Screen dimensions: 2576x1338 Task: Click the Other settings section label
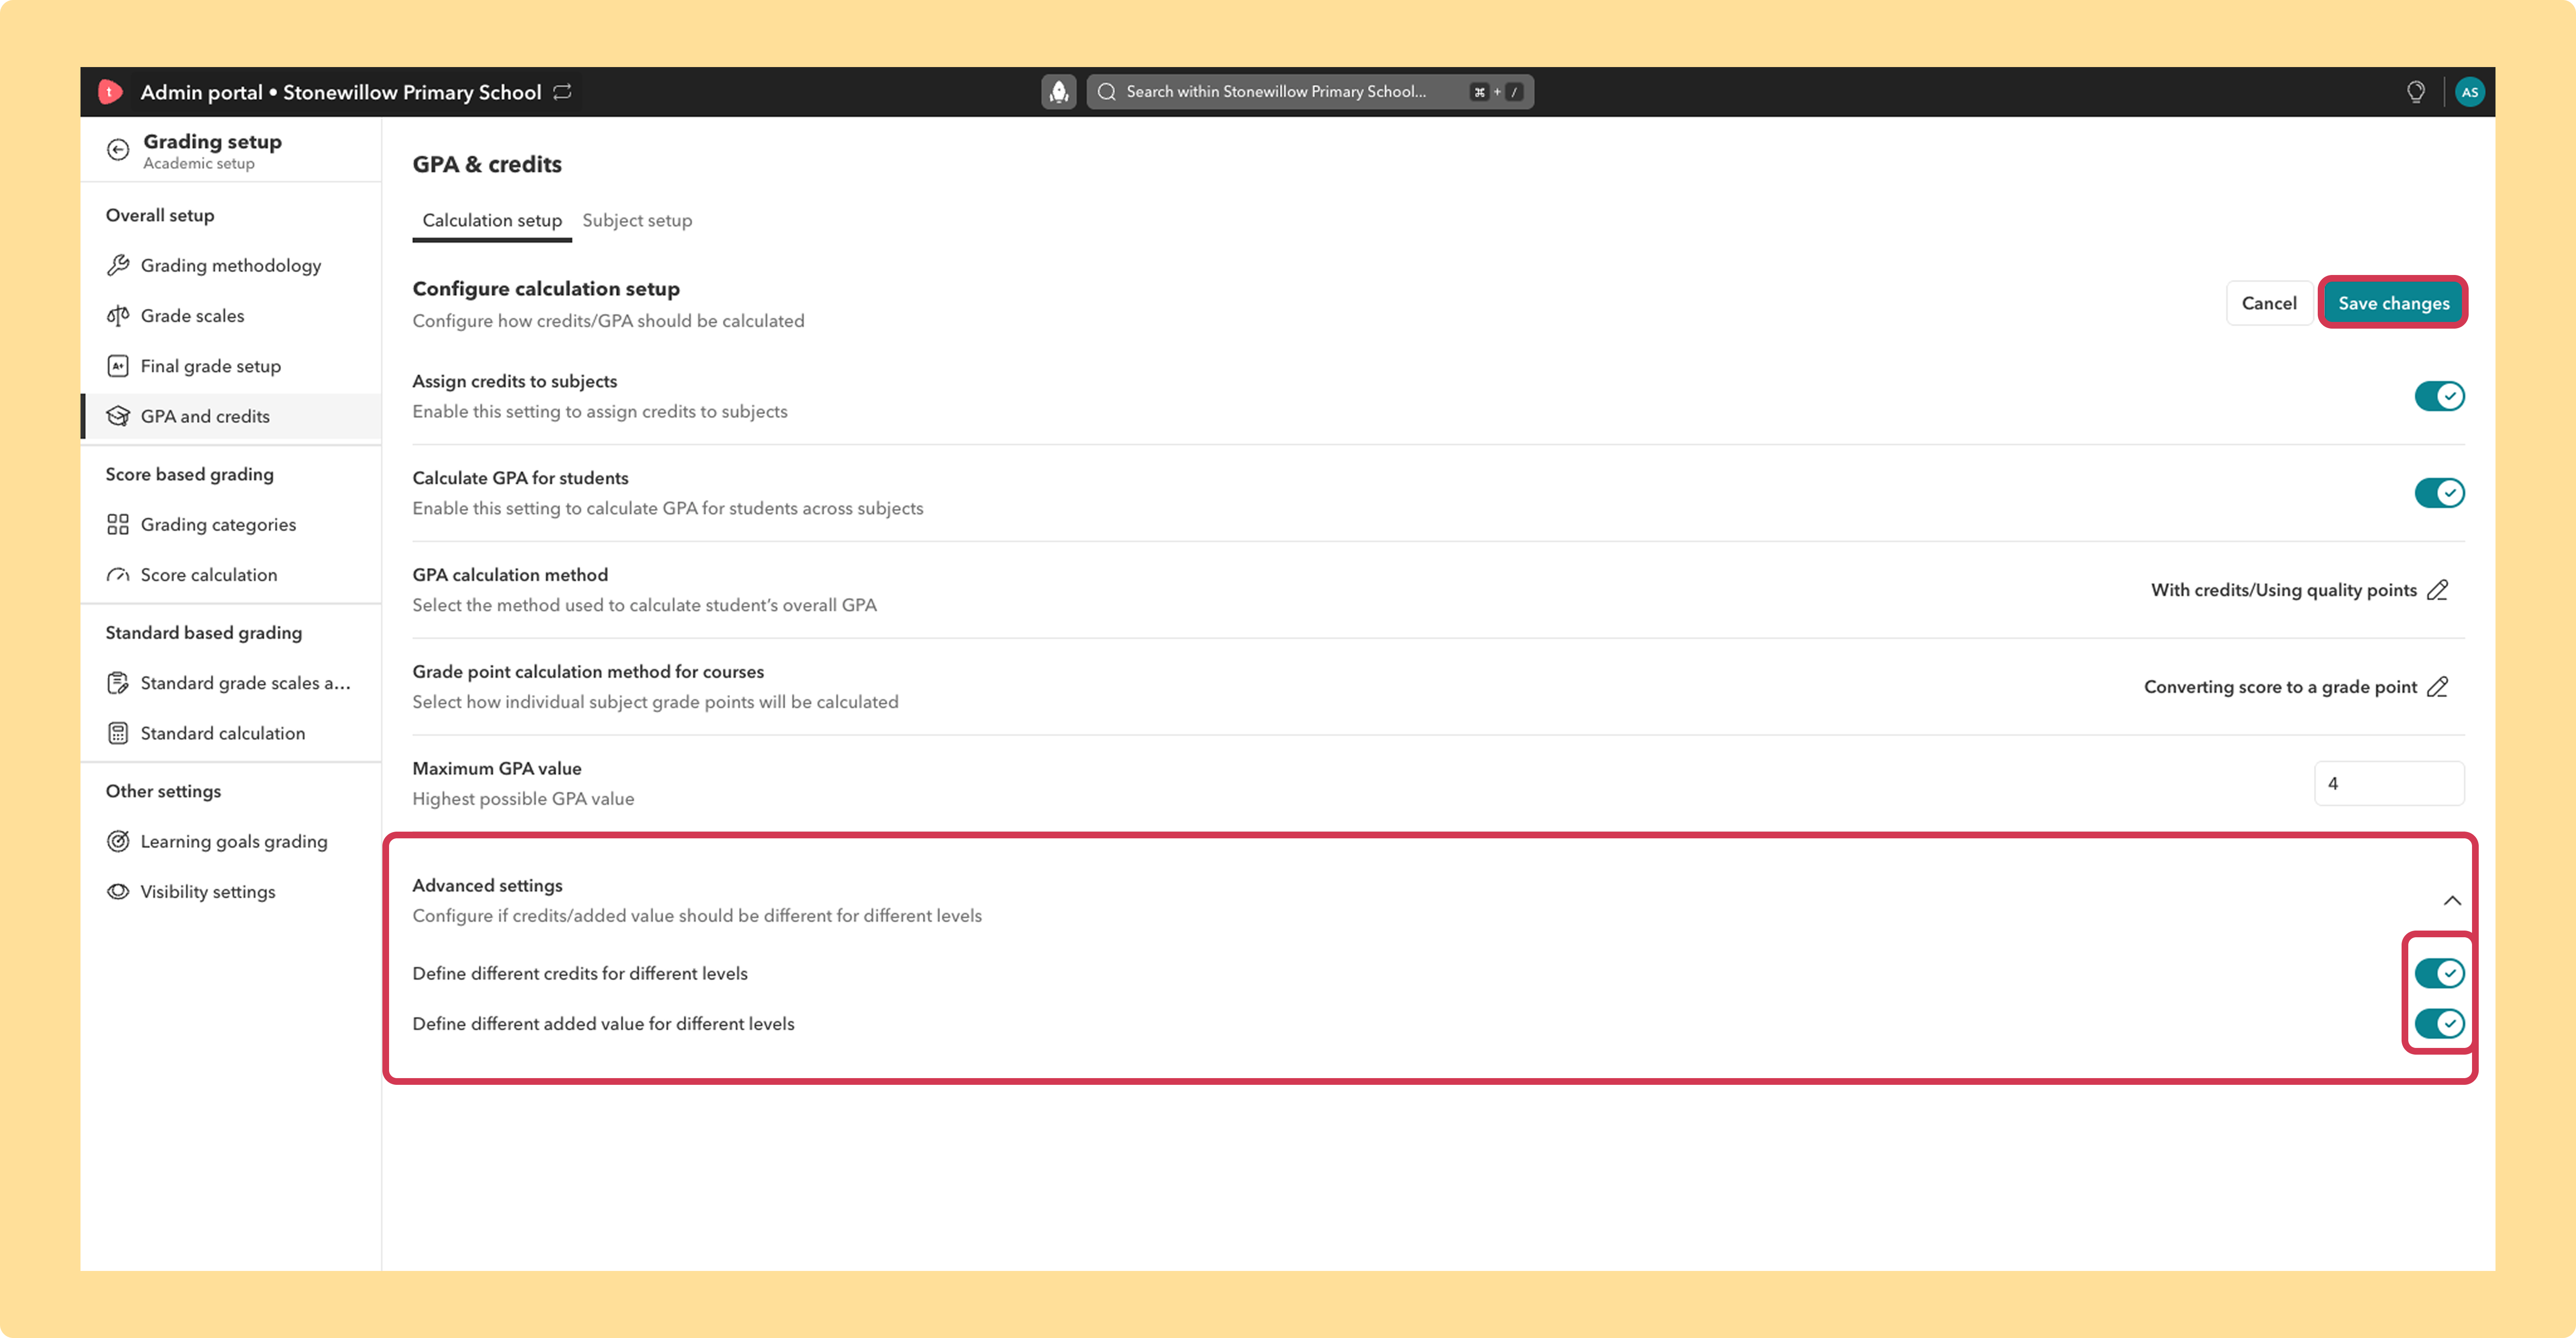(x=163, y=791)
